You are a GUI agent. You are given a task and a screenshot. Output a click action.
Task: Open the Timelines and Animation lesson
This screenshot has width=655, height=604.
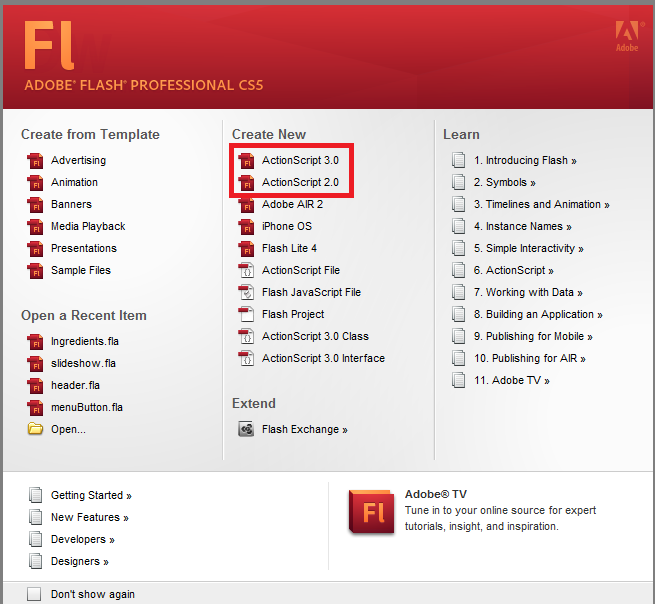(541, 204)
